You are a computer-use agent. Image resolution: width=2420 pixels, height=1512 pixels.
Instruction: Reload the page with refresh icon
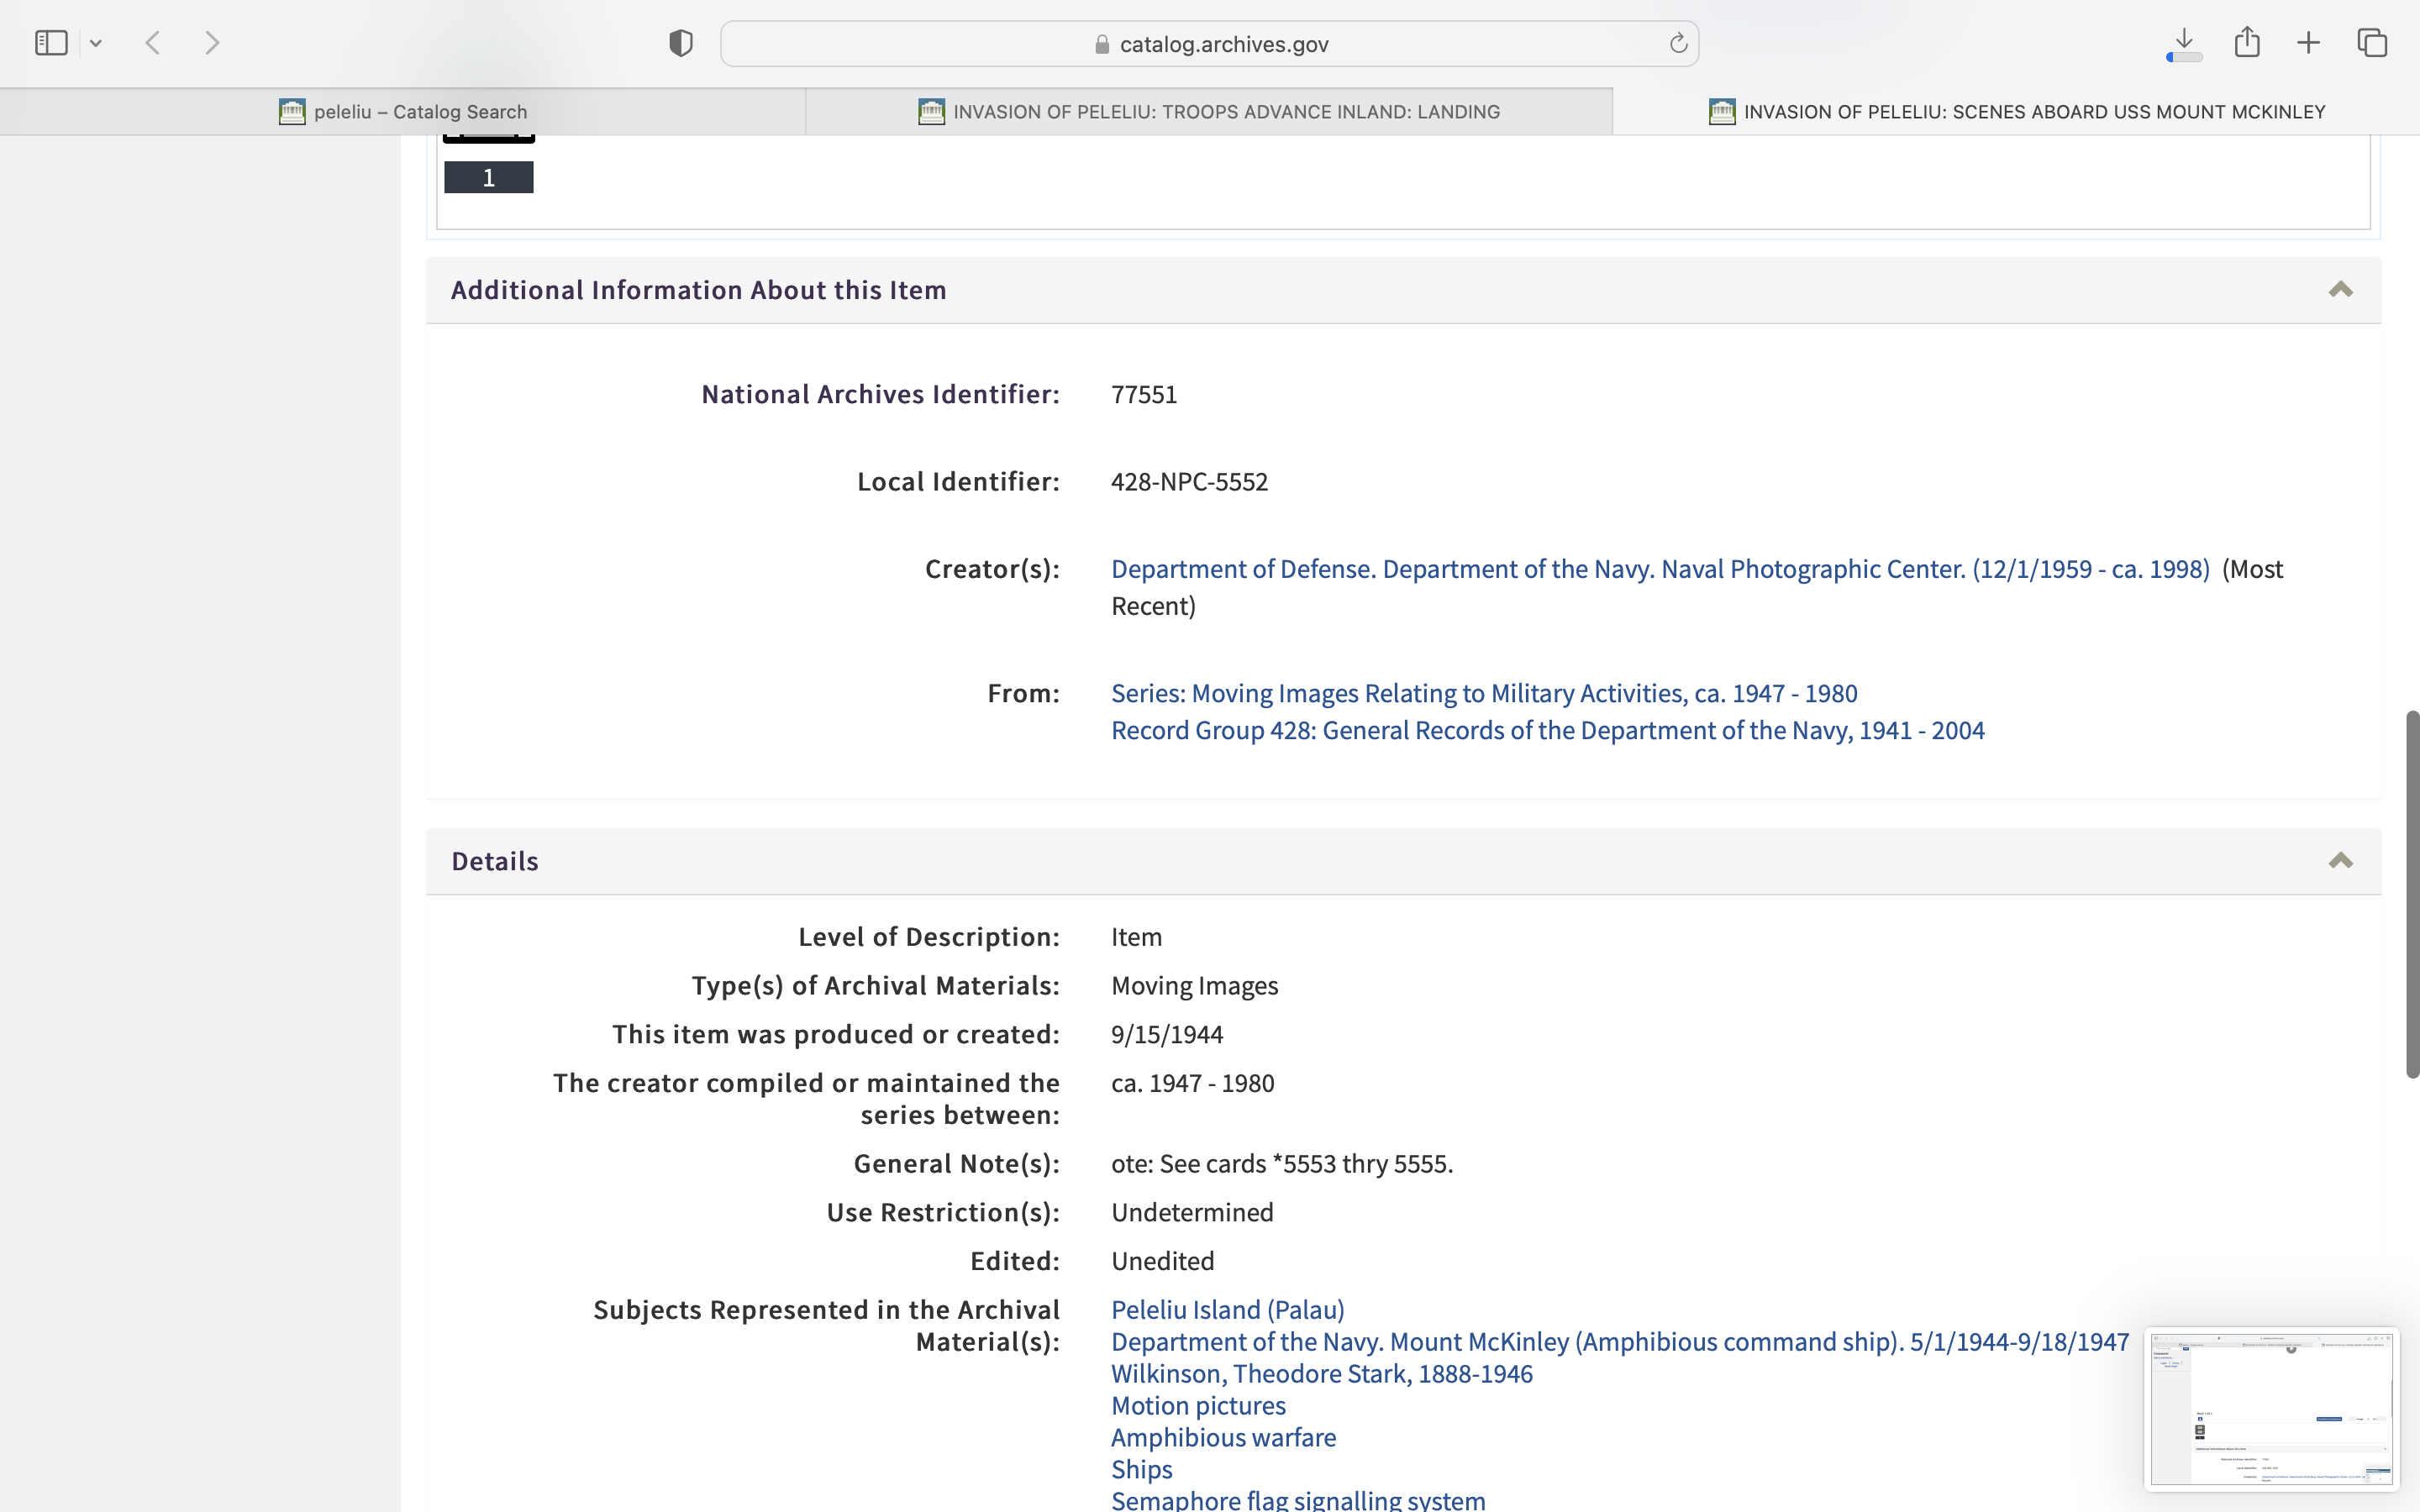click(1678, 43)
